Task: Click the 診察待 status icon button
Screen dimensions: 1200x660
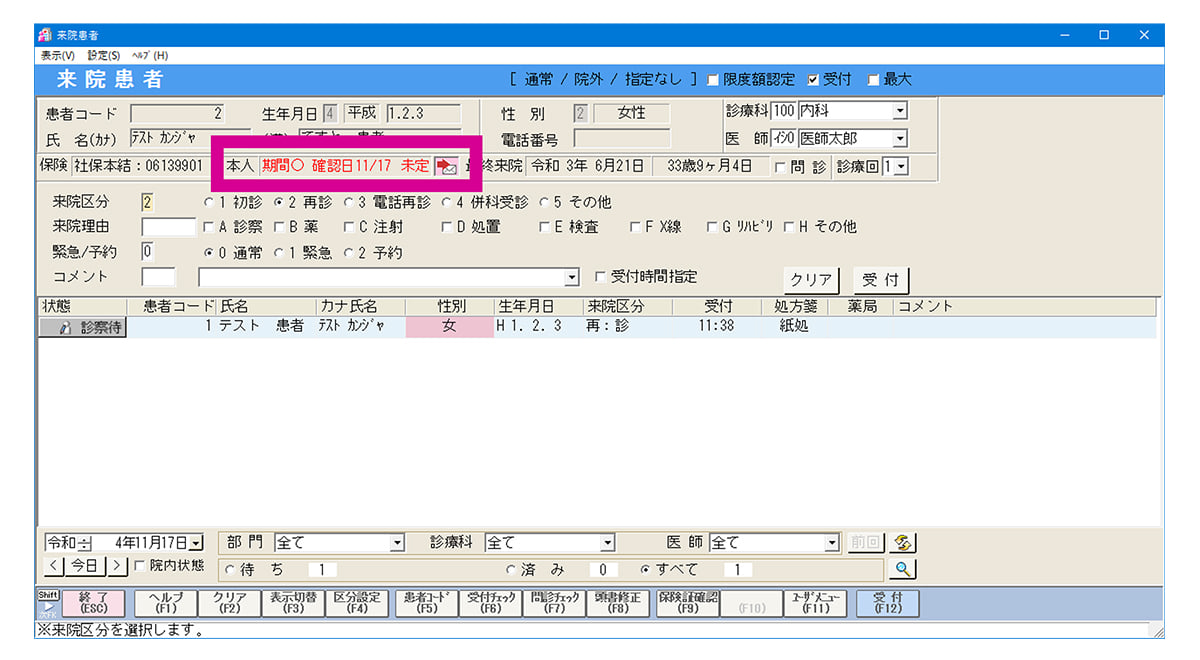Action: coord(83,327)
